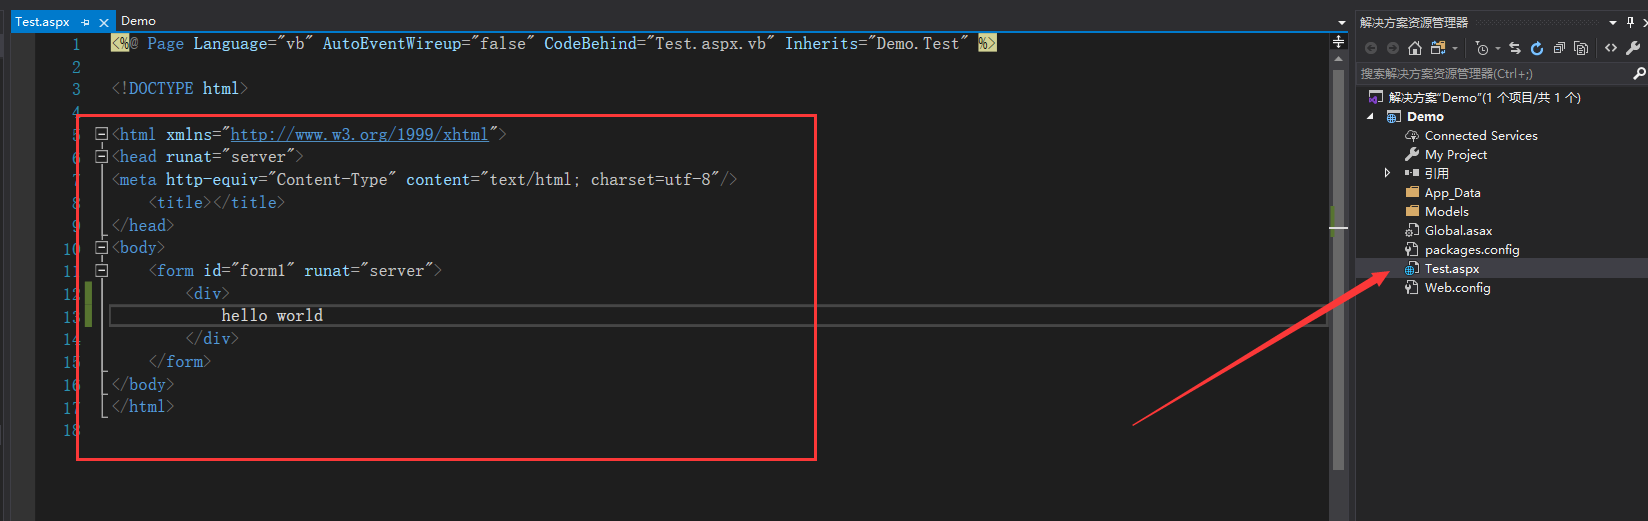Toggle auto-hide pin on Solution Explorer panel

click(1630, 22)
